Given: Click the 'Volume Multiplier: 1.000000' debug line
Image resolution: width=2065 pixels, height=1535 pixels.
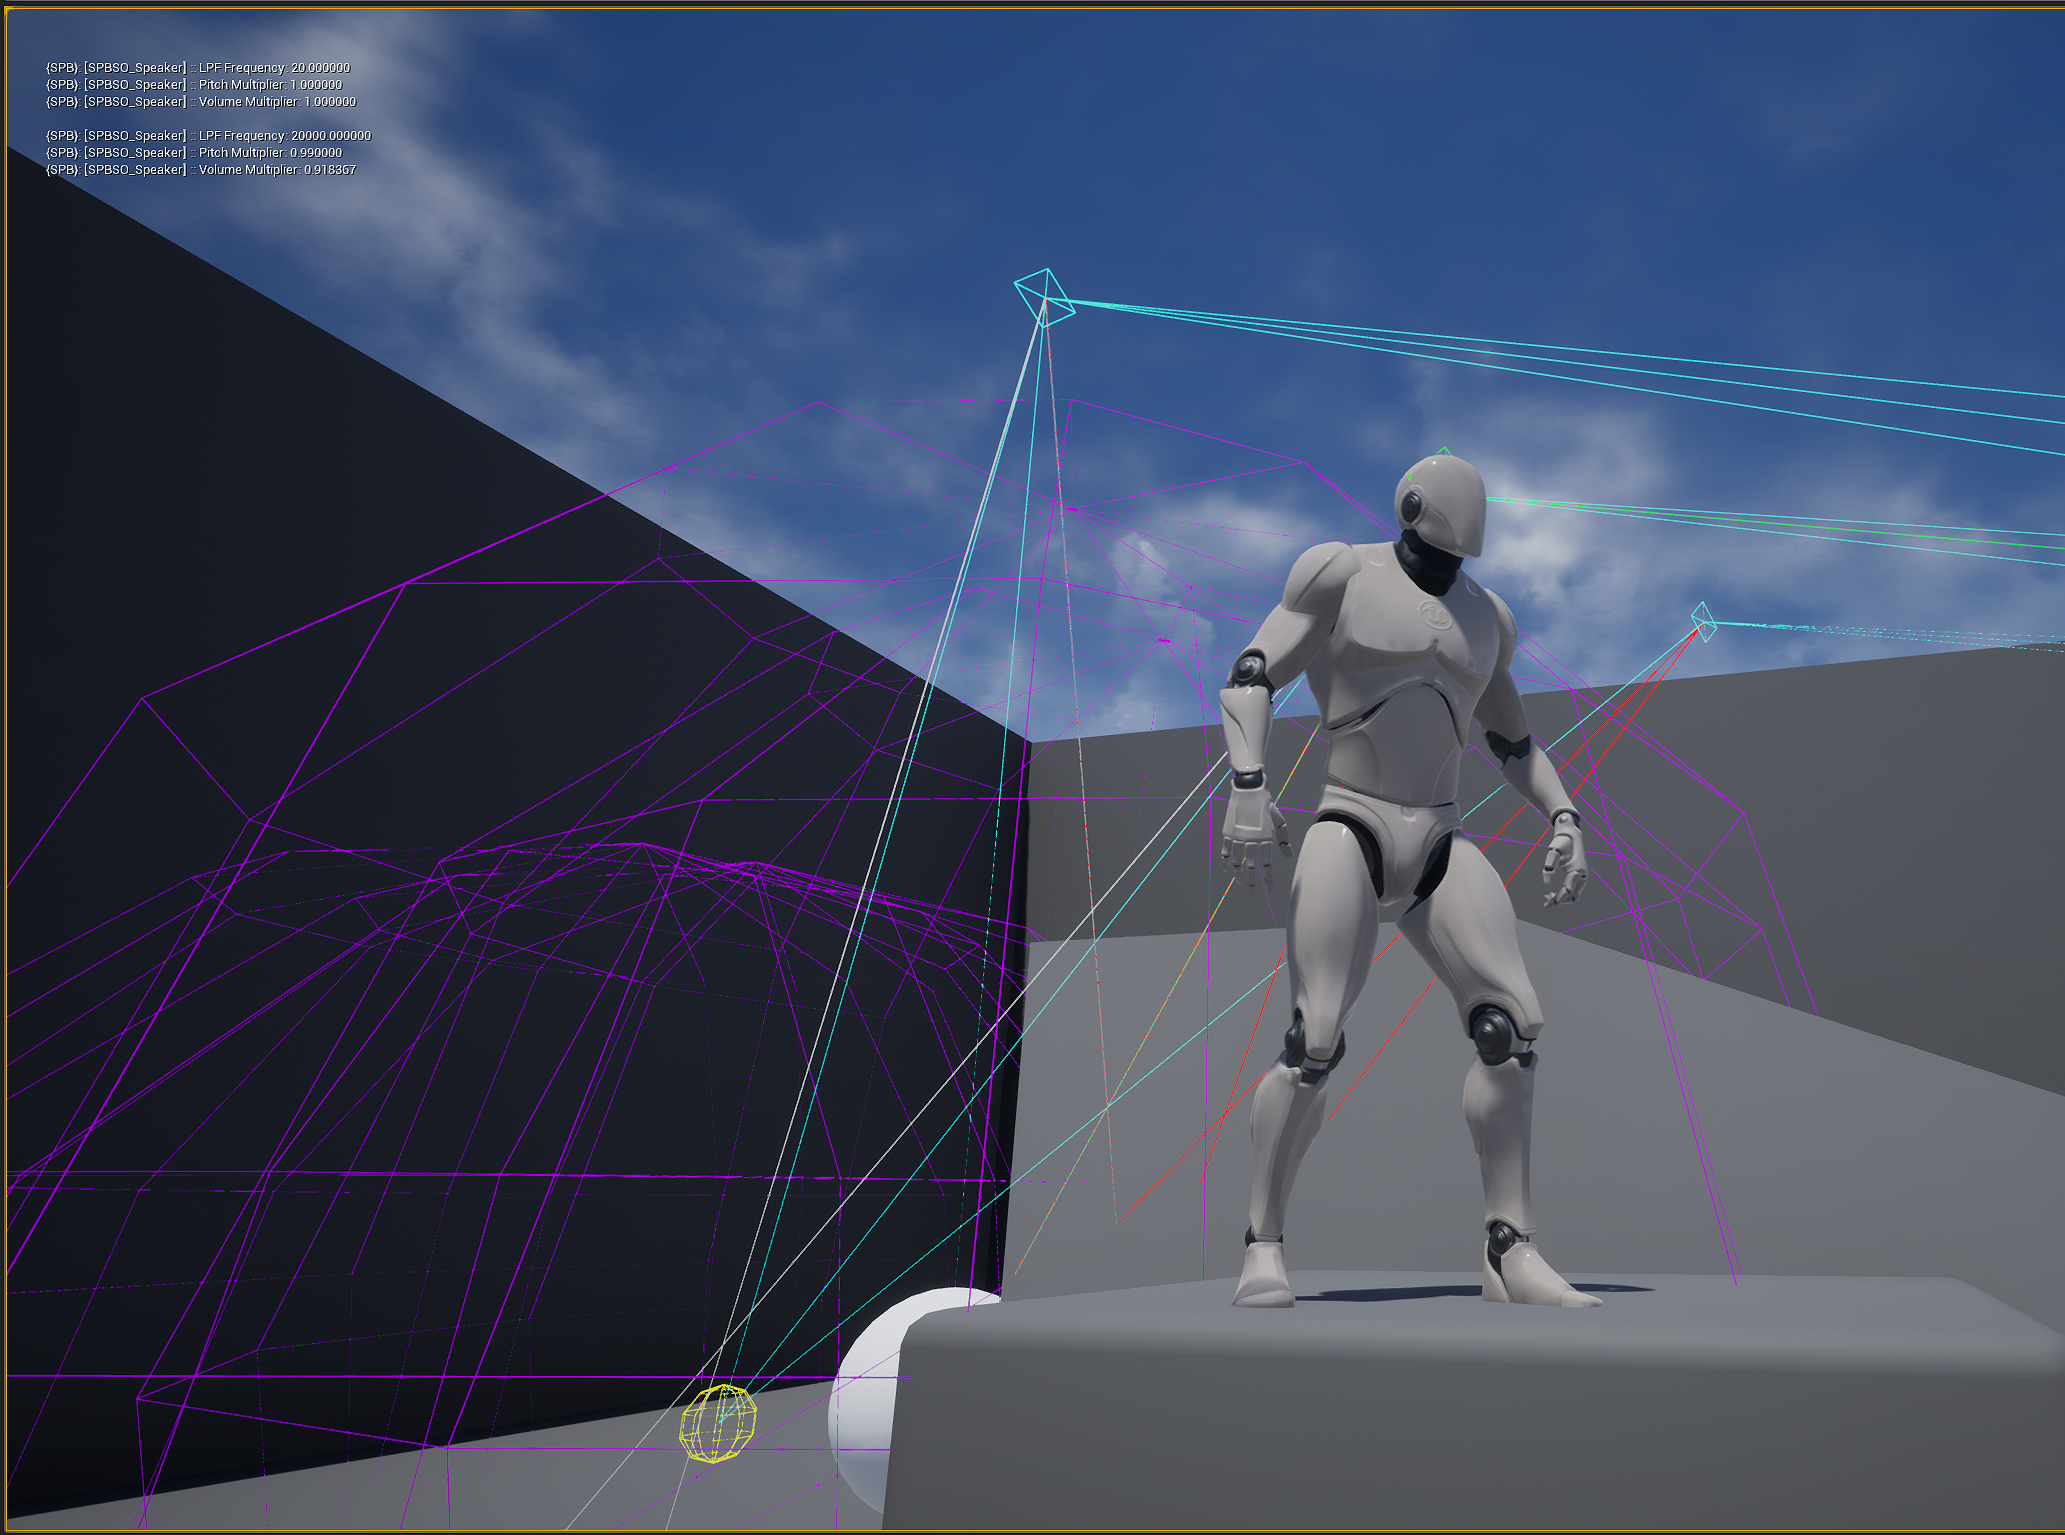Looking at the screenshot, I should (x=201, y=101).
